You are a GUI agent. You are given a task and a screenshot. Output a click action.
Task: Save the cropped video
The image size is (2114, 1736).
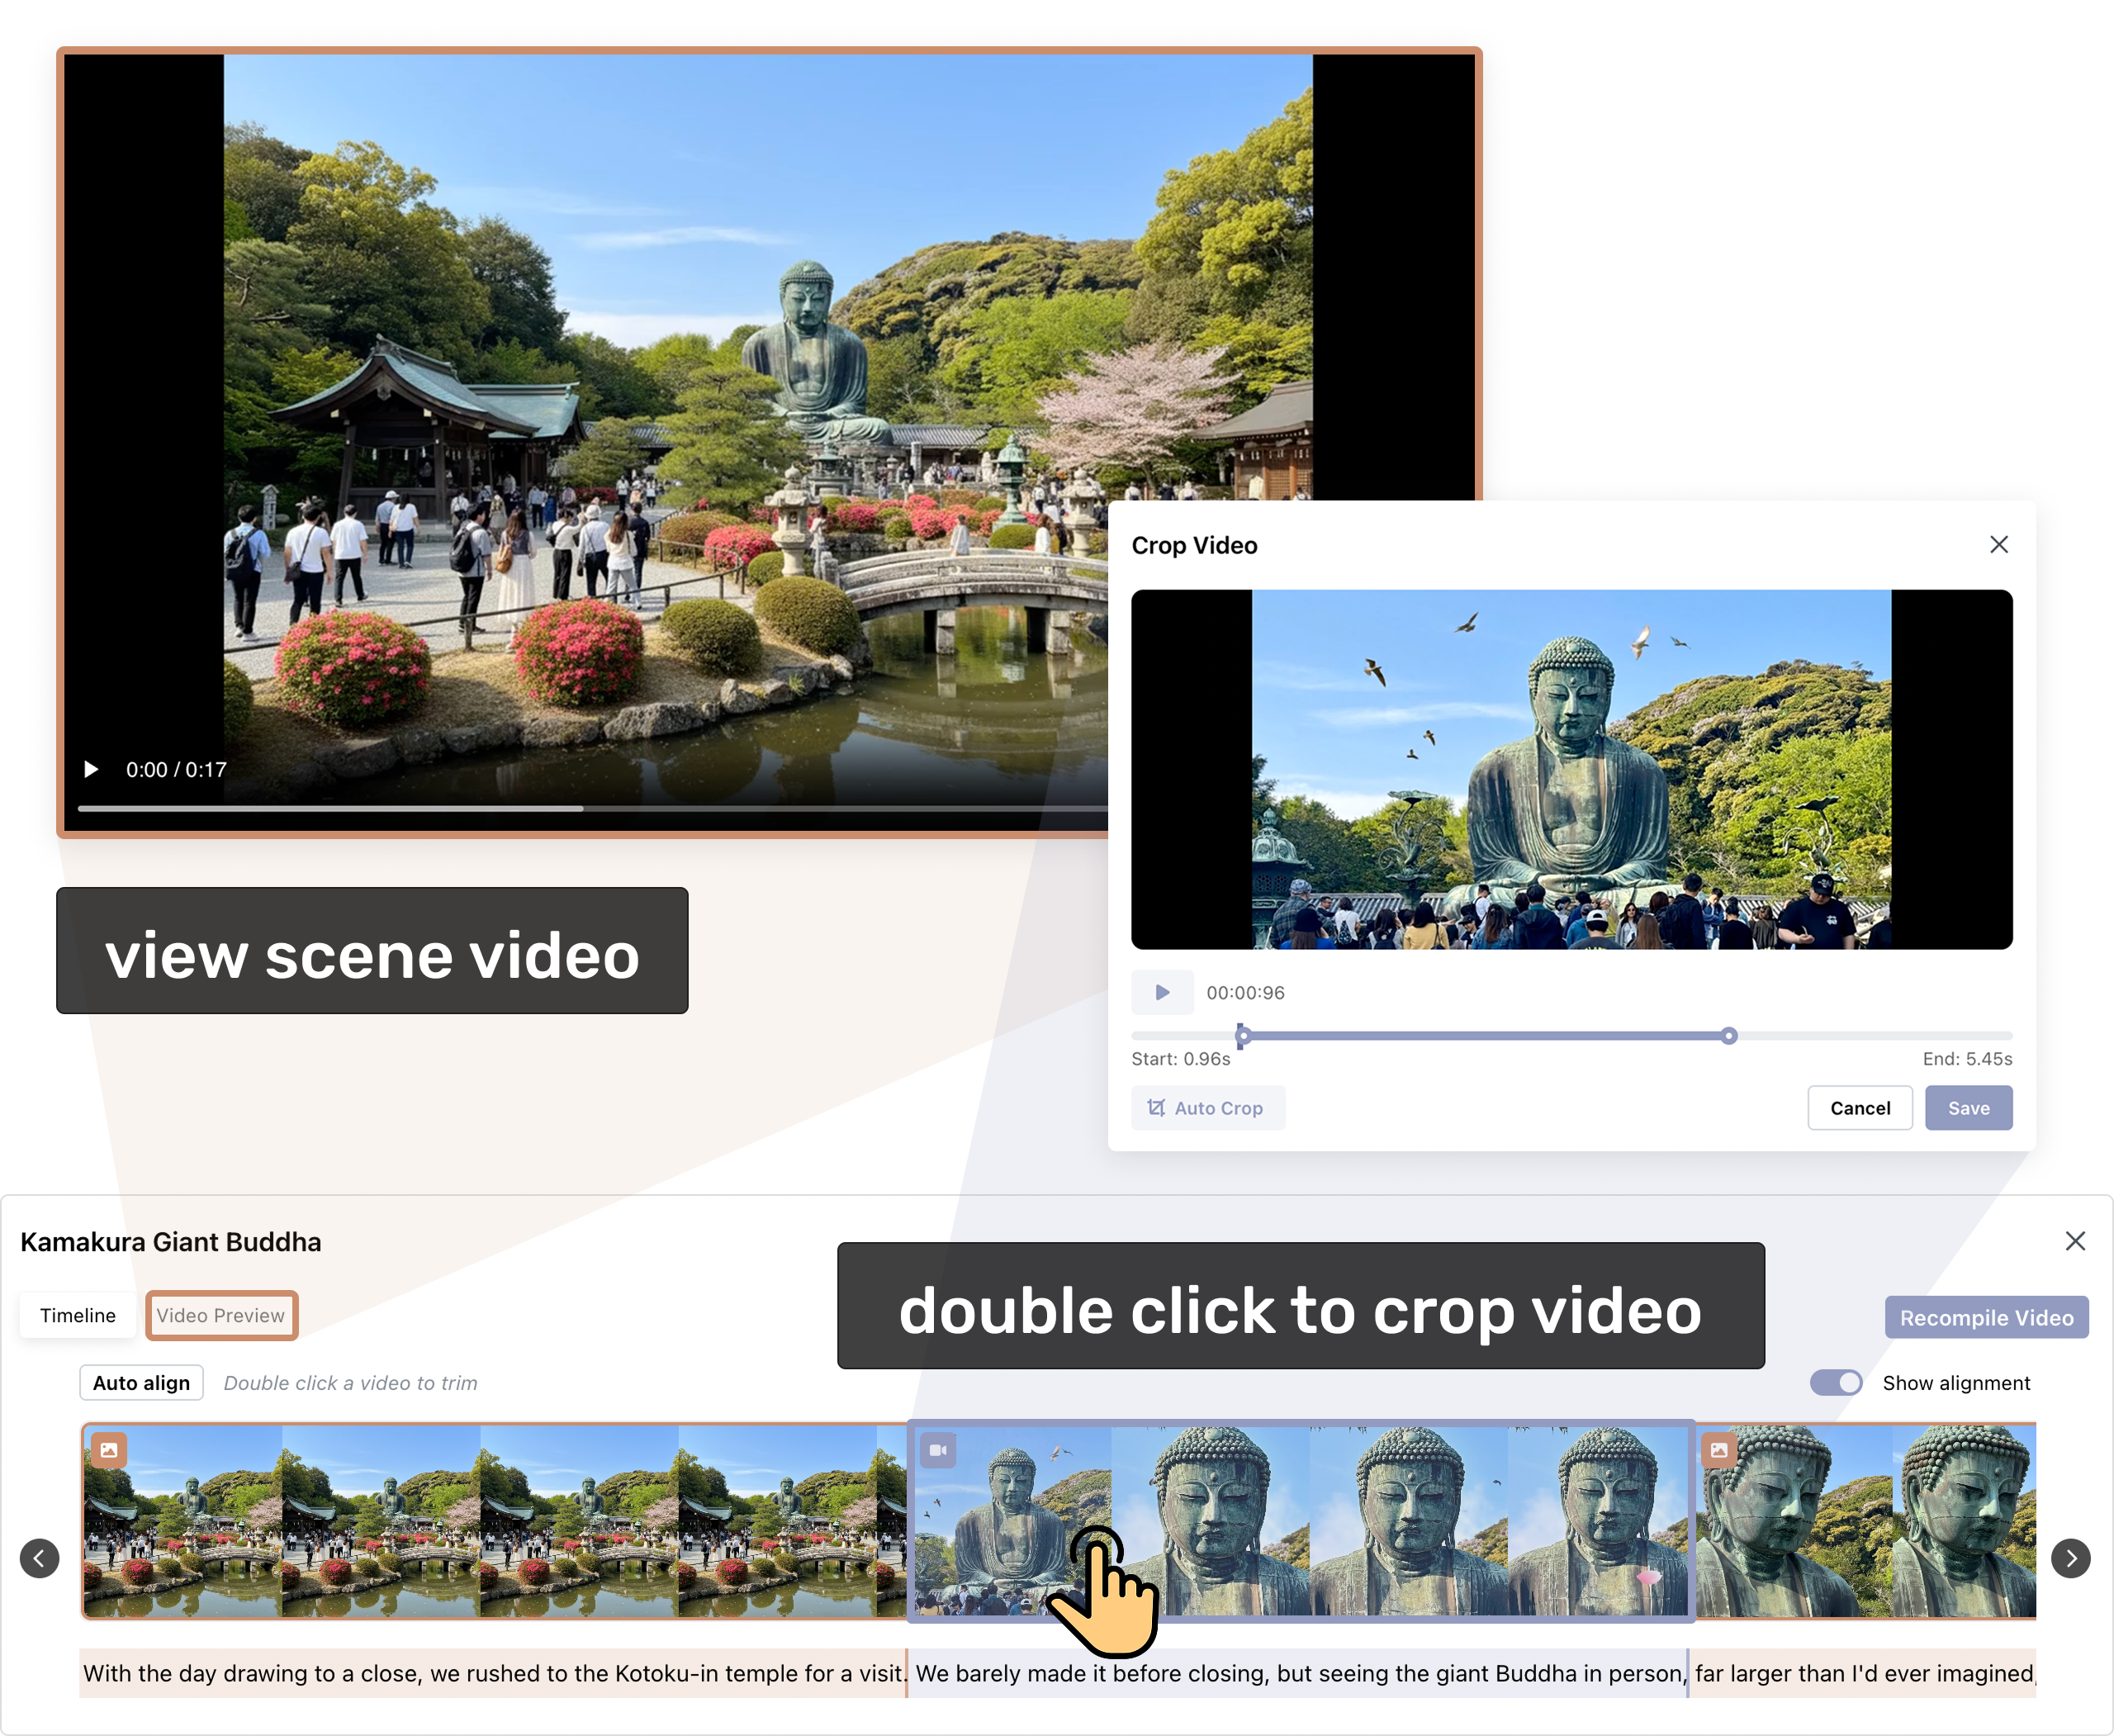click(x=1968, y=1108)
